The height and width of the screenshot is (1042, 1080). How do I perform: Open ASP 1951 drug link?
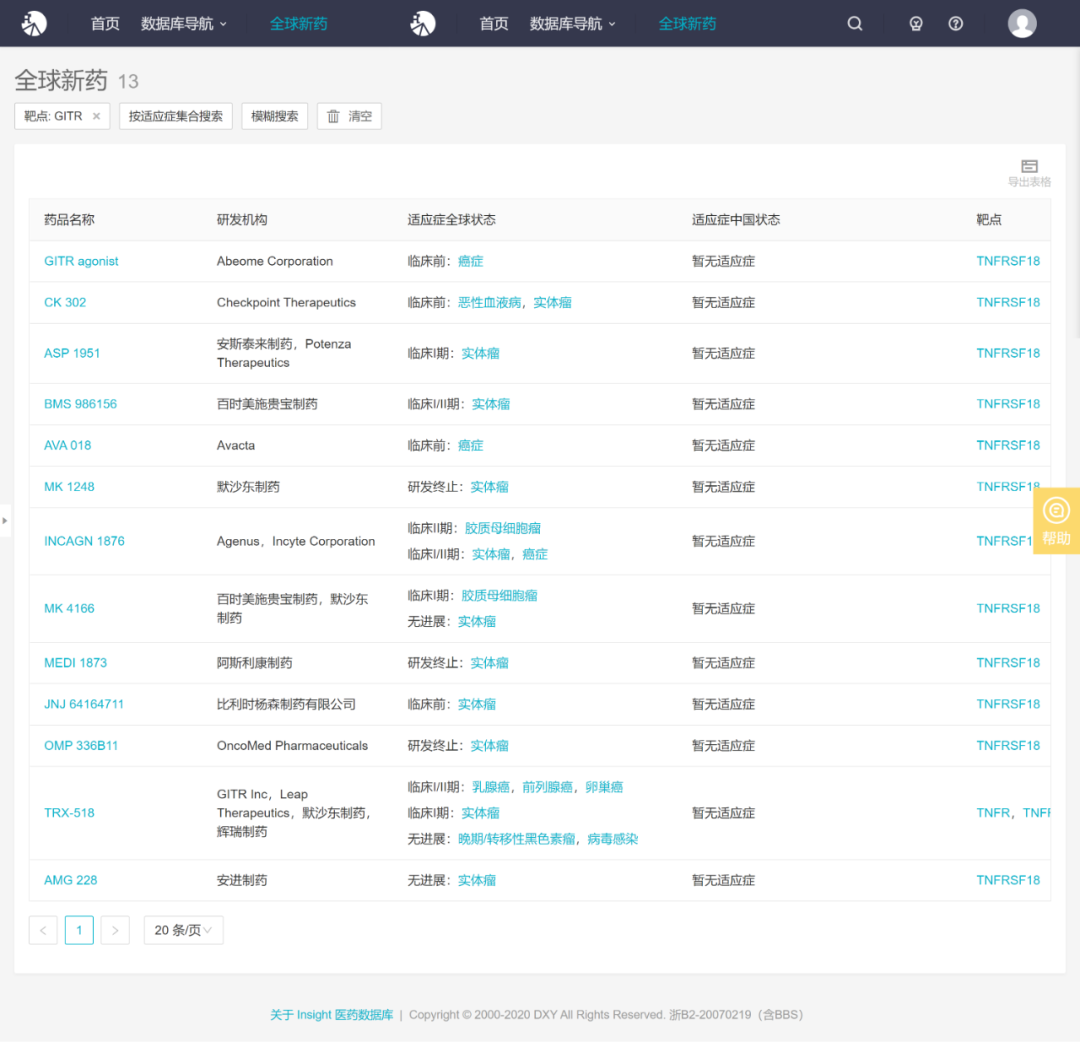tap(72, 353)
